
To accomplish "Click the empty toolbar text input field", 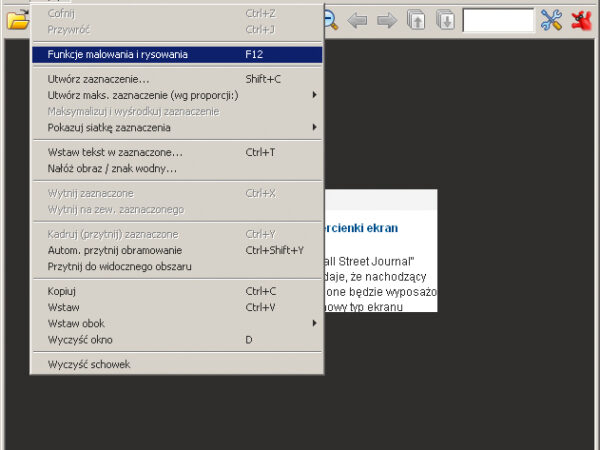I will [498, 20].
